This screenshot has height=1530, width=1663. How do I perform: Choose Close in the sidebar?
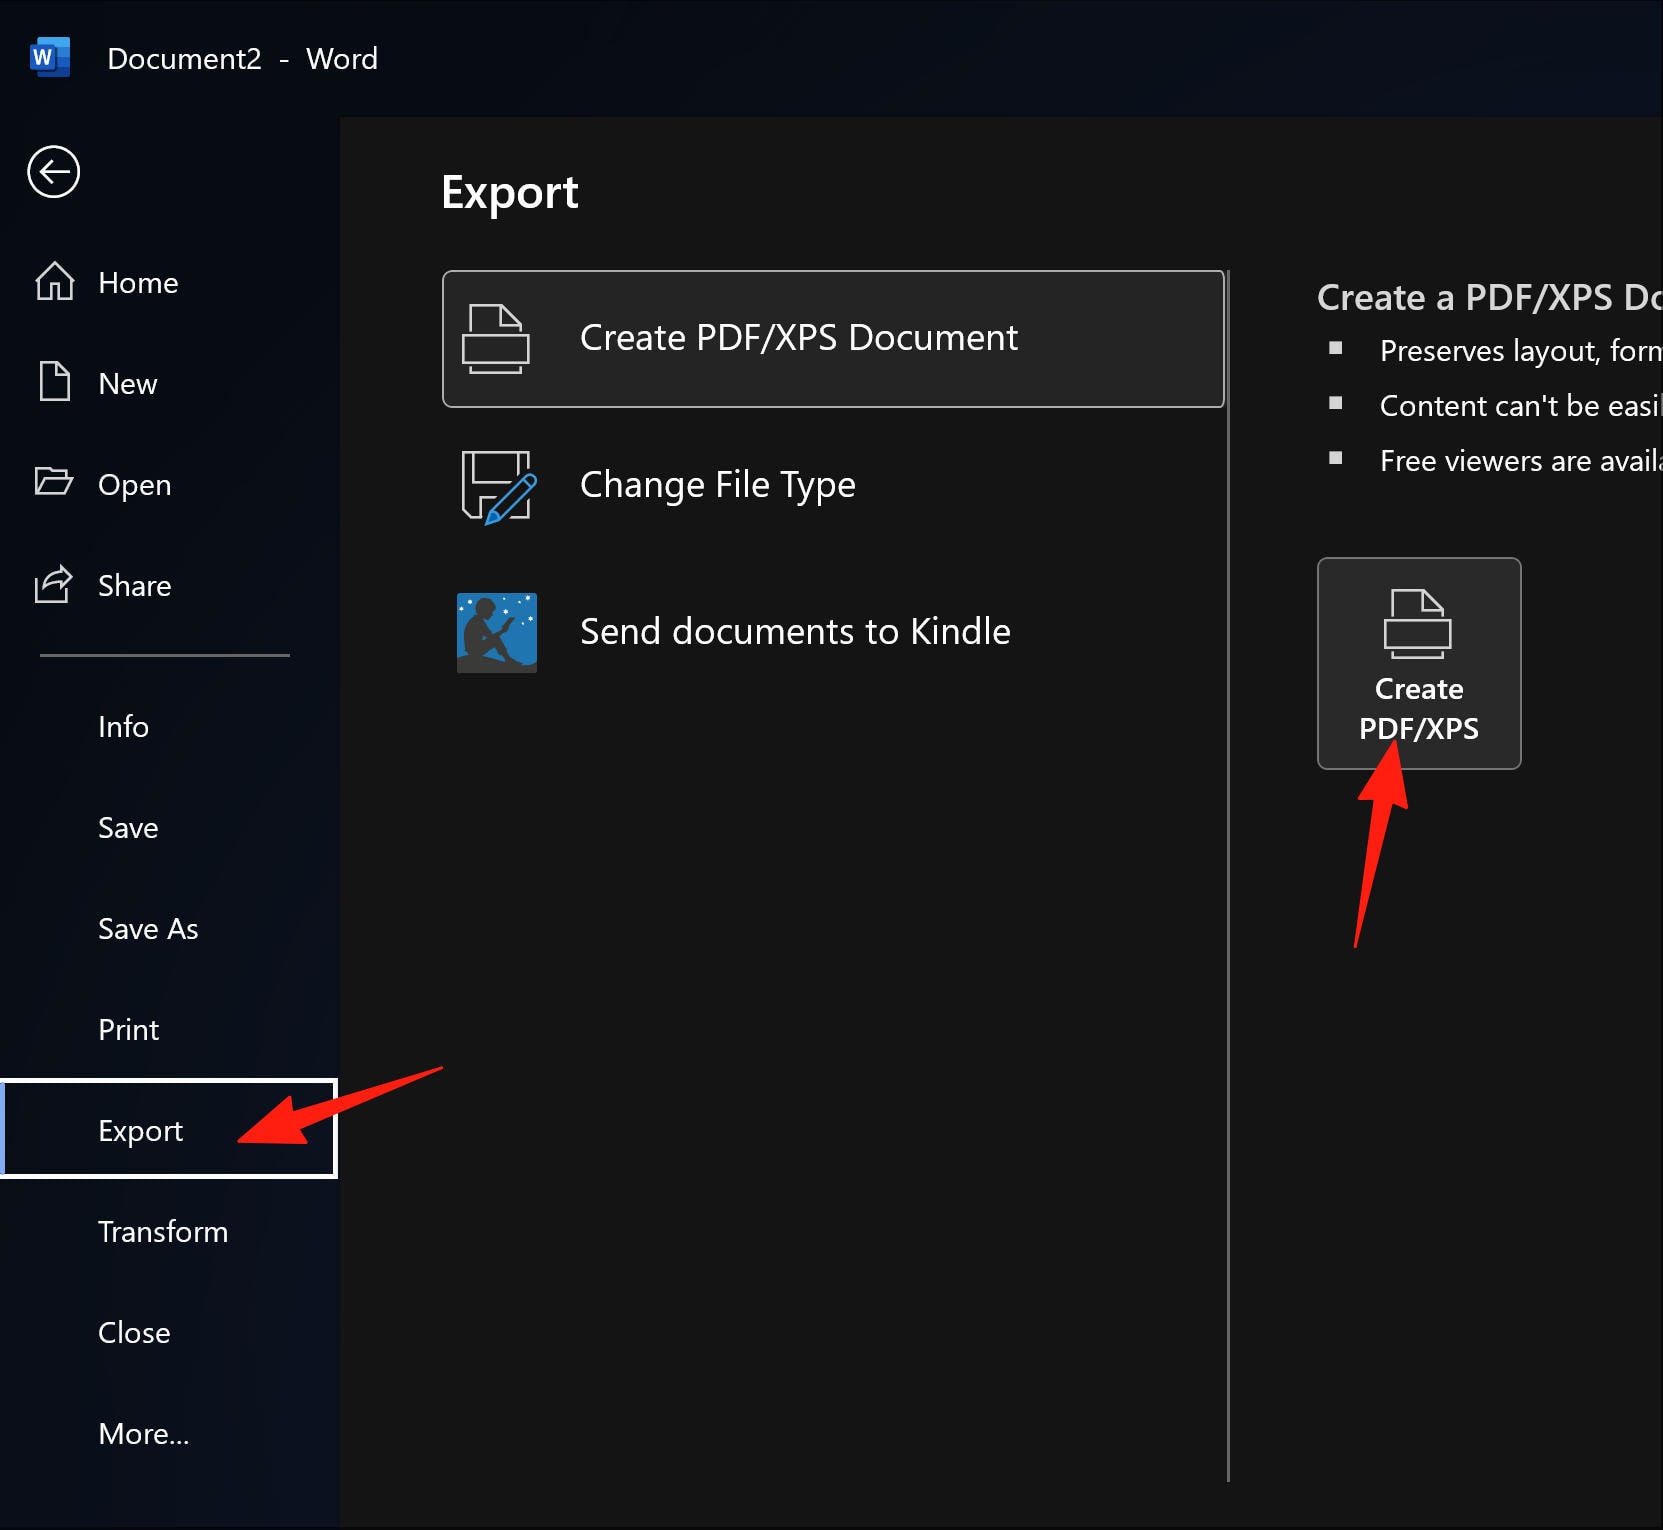[168, 1333]
